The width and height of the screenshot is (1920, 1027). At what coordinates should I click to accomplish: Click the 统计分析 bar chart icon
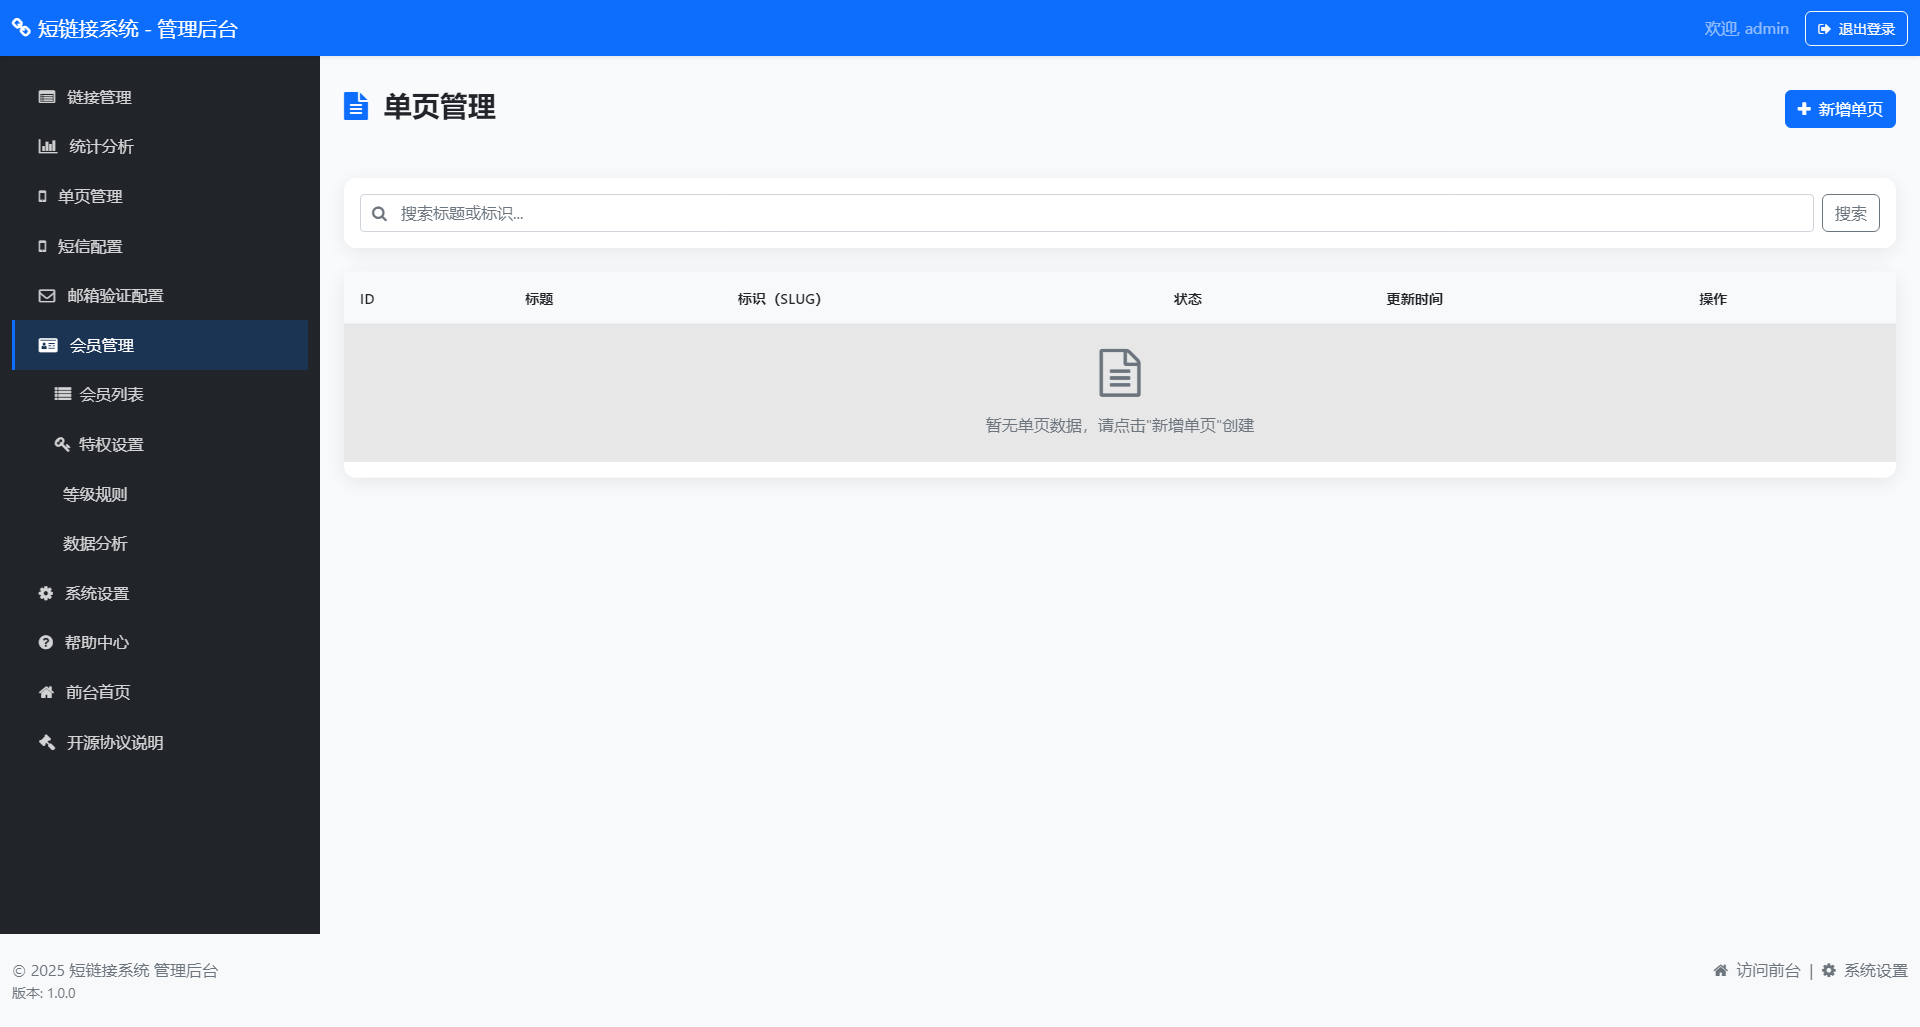[x=48, y=146]
